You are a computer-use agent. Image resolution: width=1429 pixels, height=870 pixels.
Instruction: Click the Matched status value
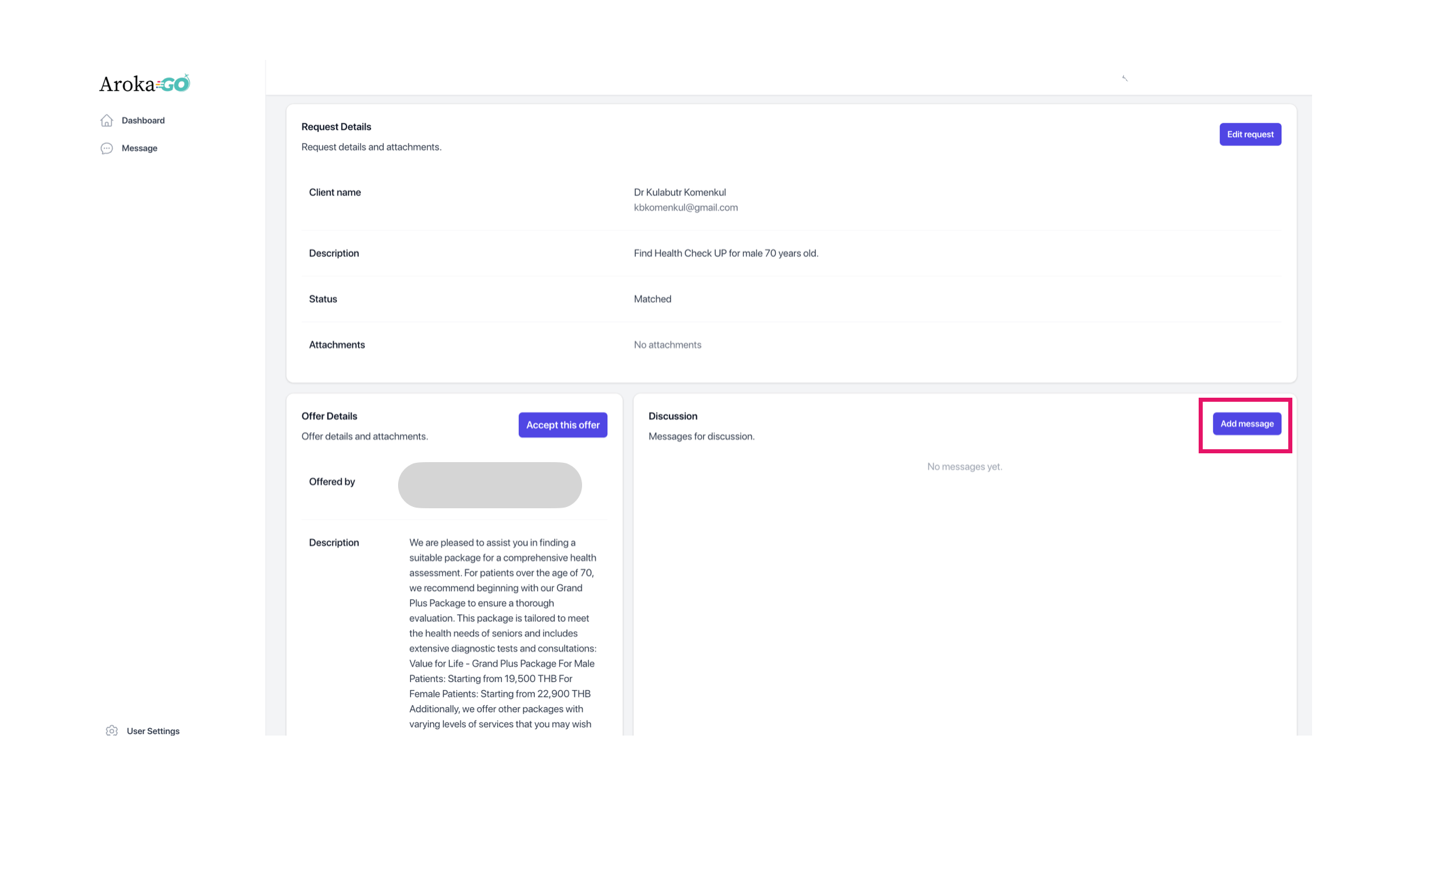[652, 299]
